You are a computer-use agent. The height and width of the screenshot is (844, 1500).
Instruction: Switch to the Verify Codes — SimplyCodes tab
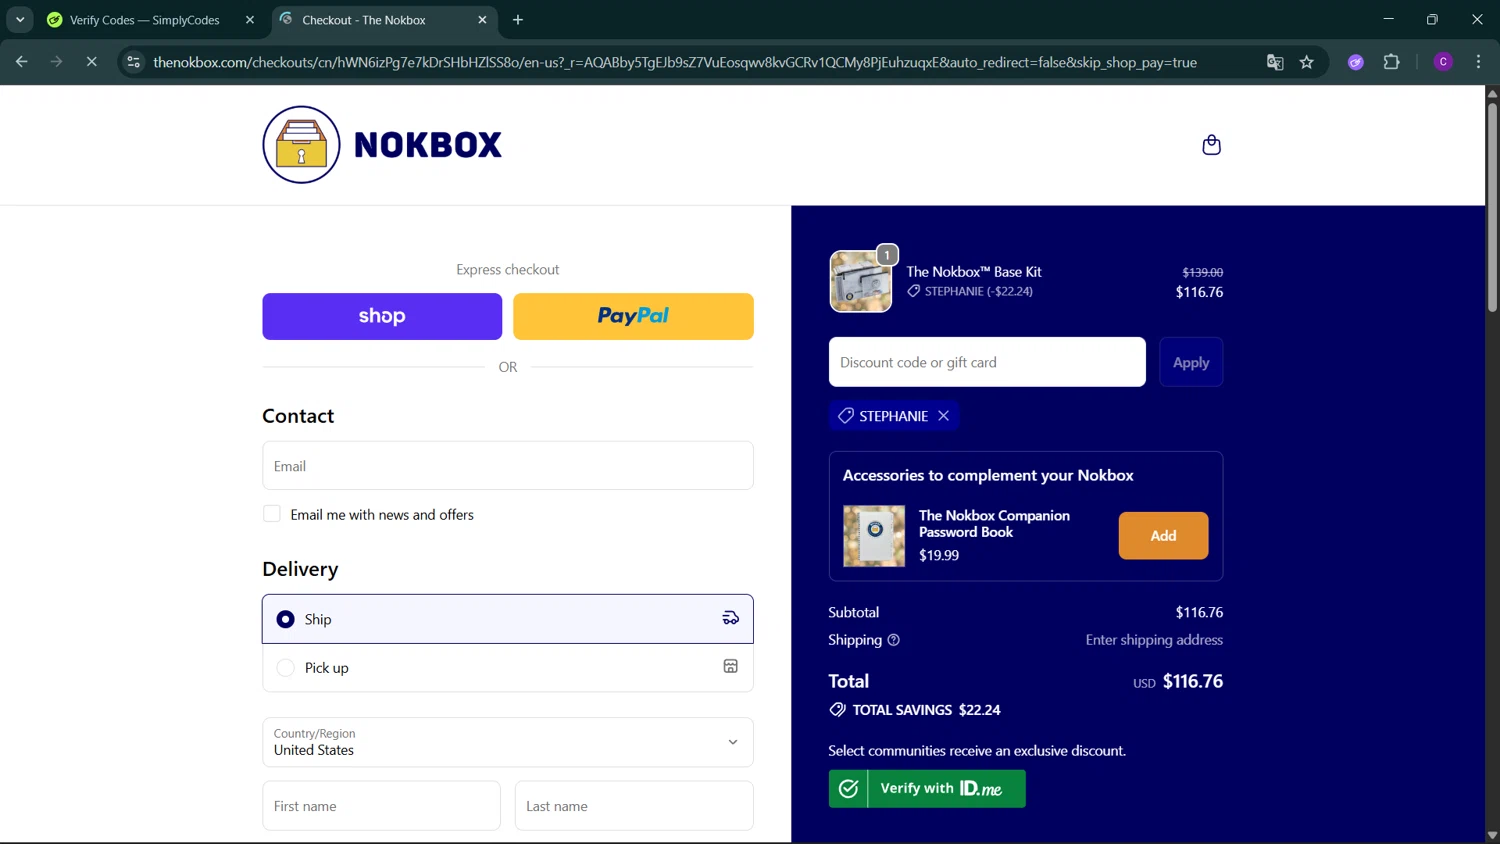(145, 20)
